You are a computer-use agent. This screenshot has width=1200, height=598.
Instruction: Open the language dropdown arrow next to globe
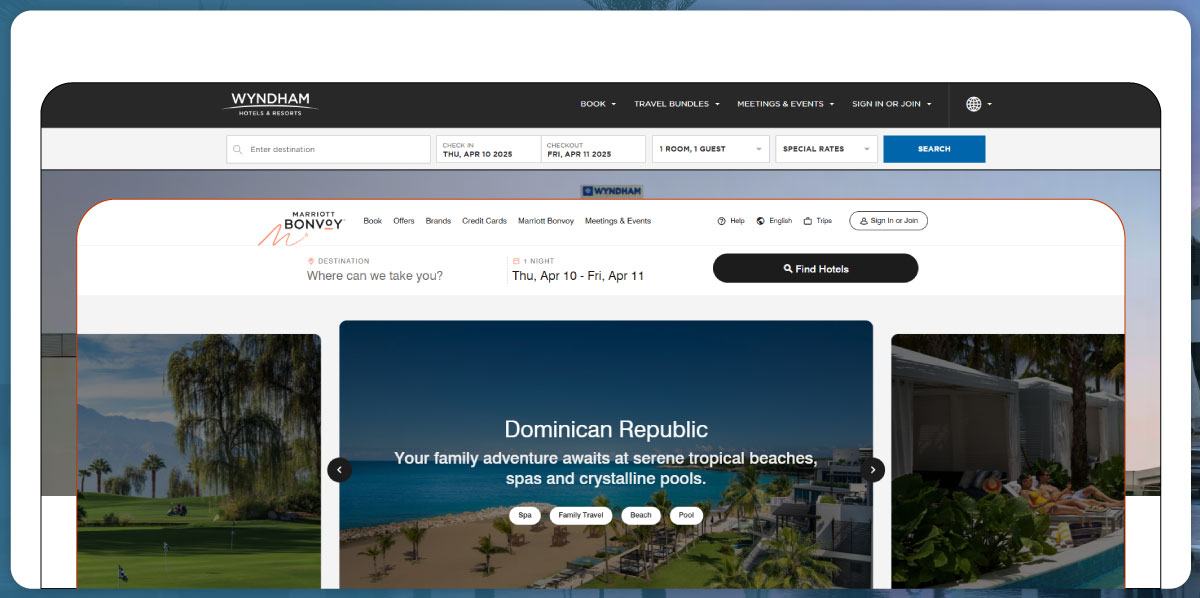990,104
